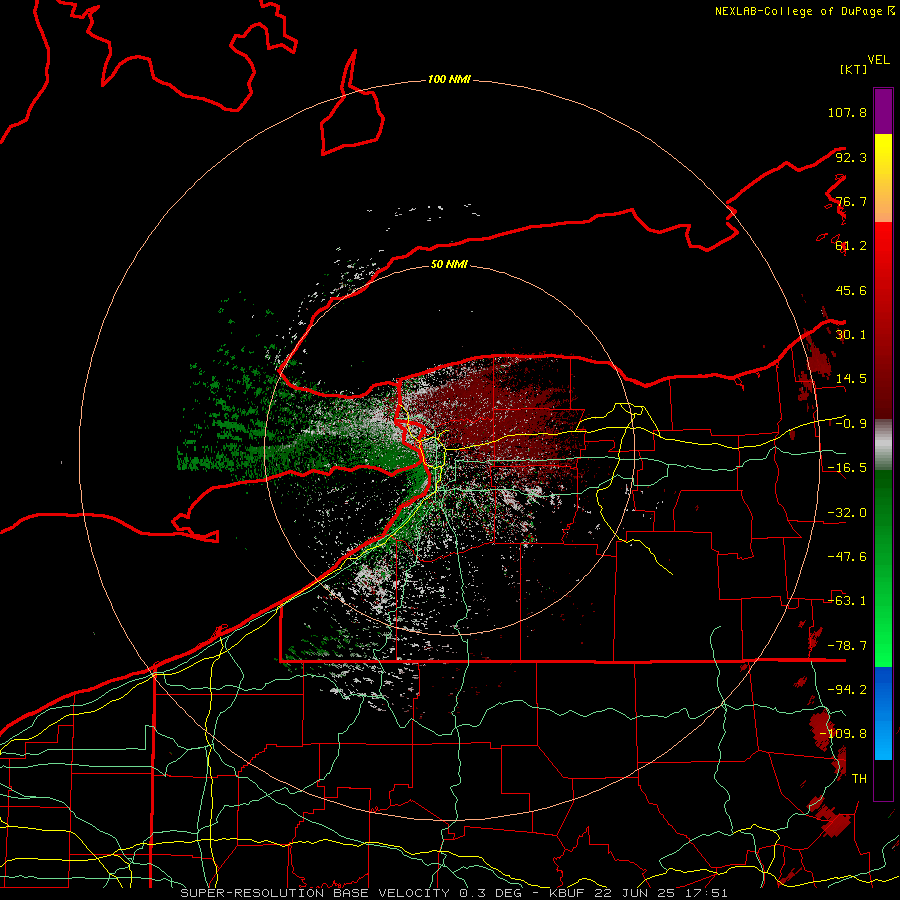Click the VEL legend title

878,60
